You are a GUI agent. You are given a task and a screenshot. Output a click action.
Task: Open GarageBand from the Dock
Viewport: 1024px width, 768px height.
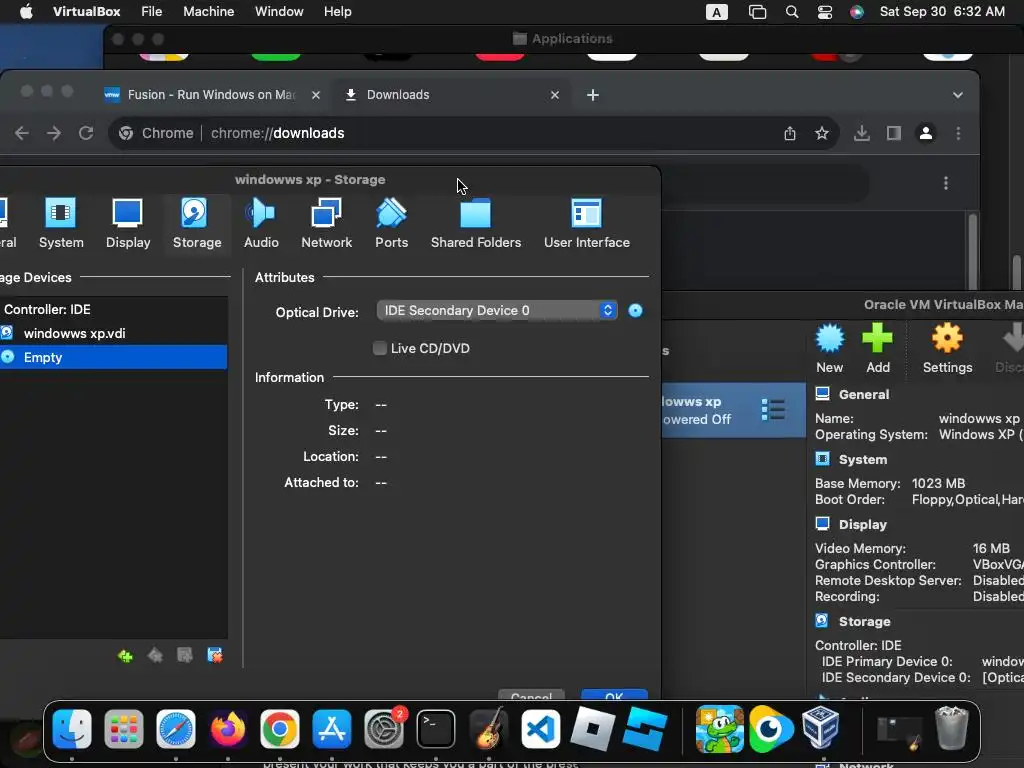tap(488, 729)
